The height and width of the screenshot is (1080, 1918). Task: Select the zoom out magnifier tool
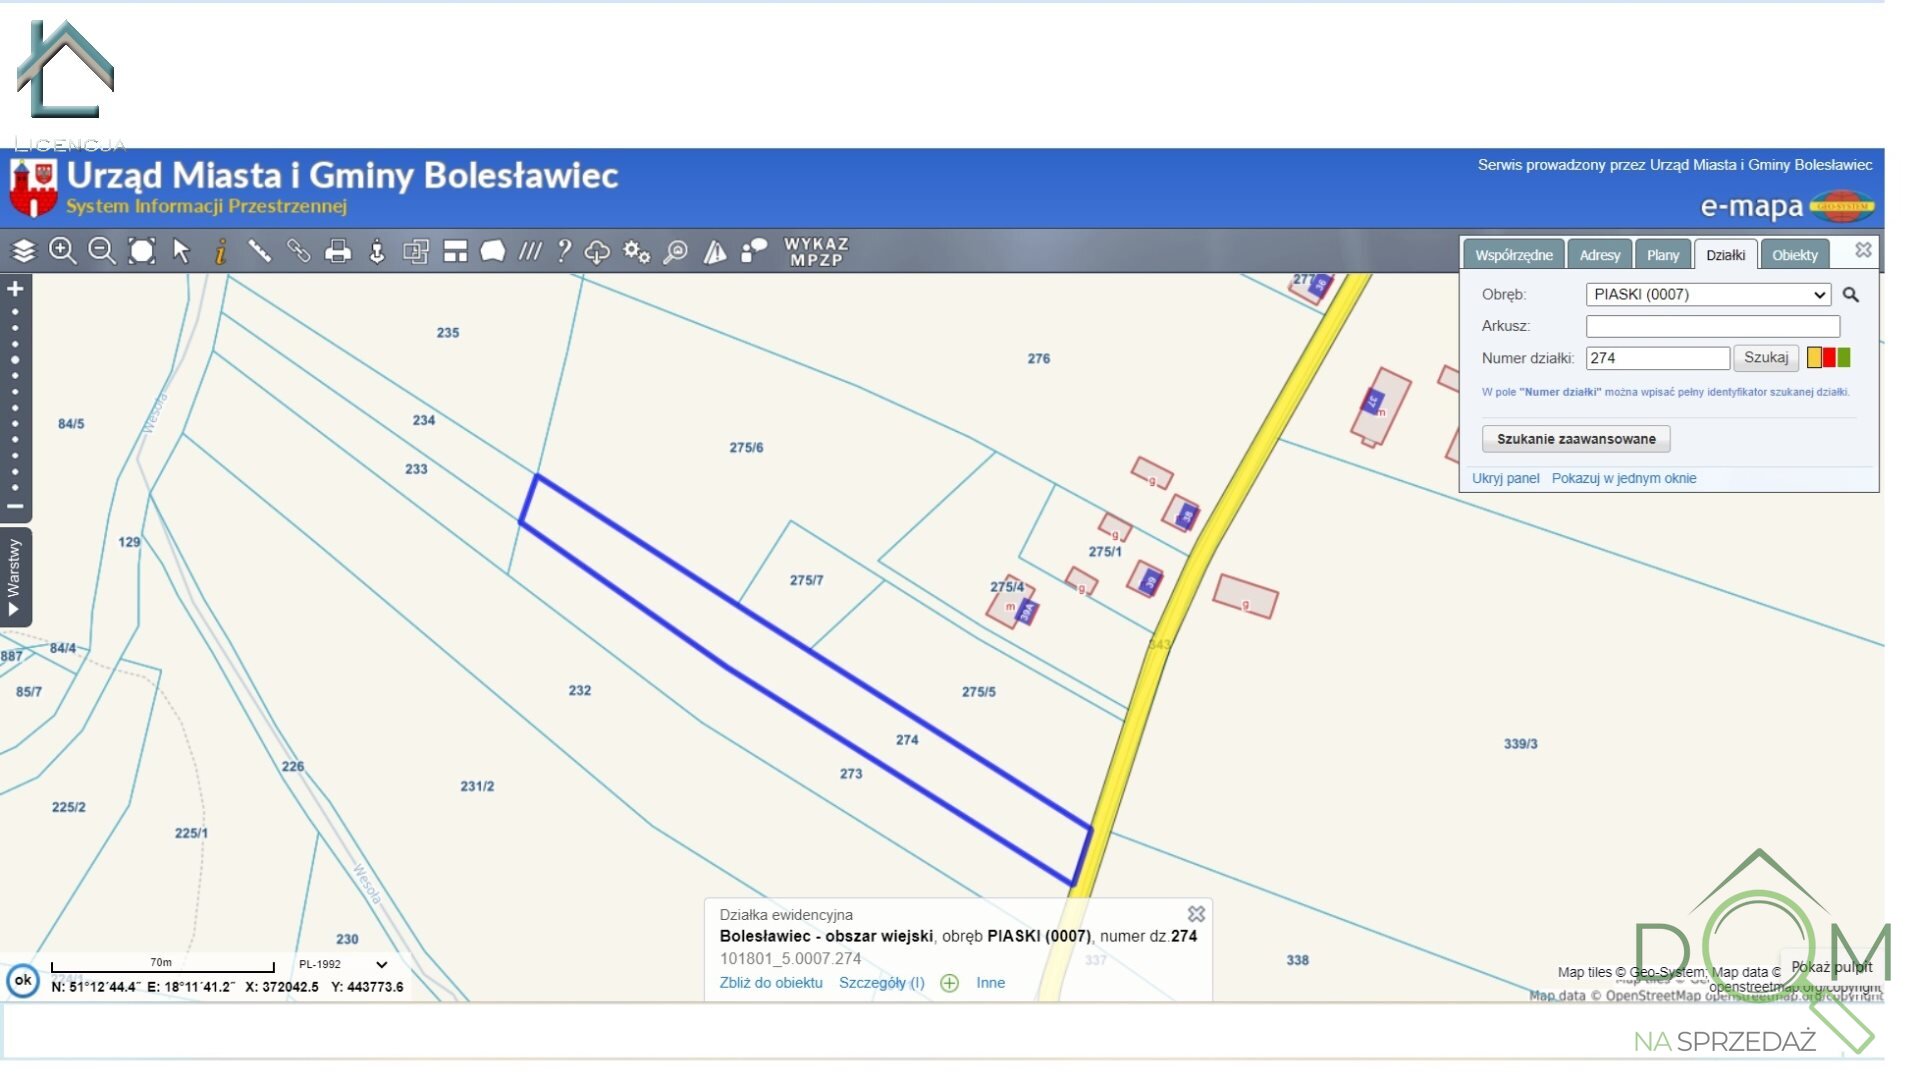(102, 251)
